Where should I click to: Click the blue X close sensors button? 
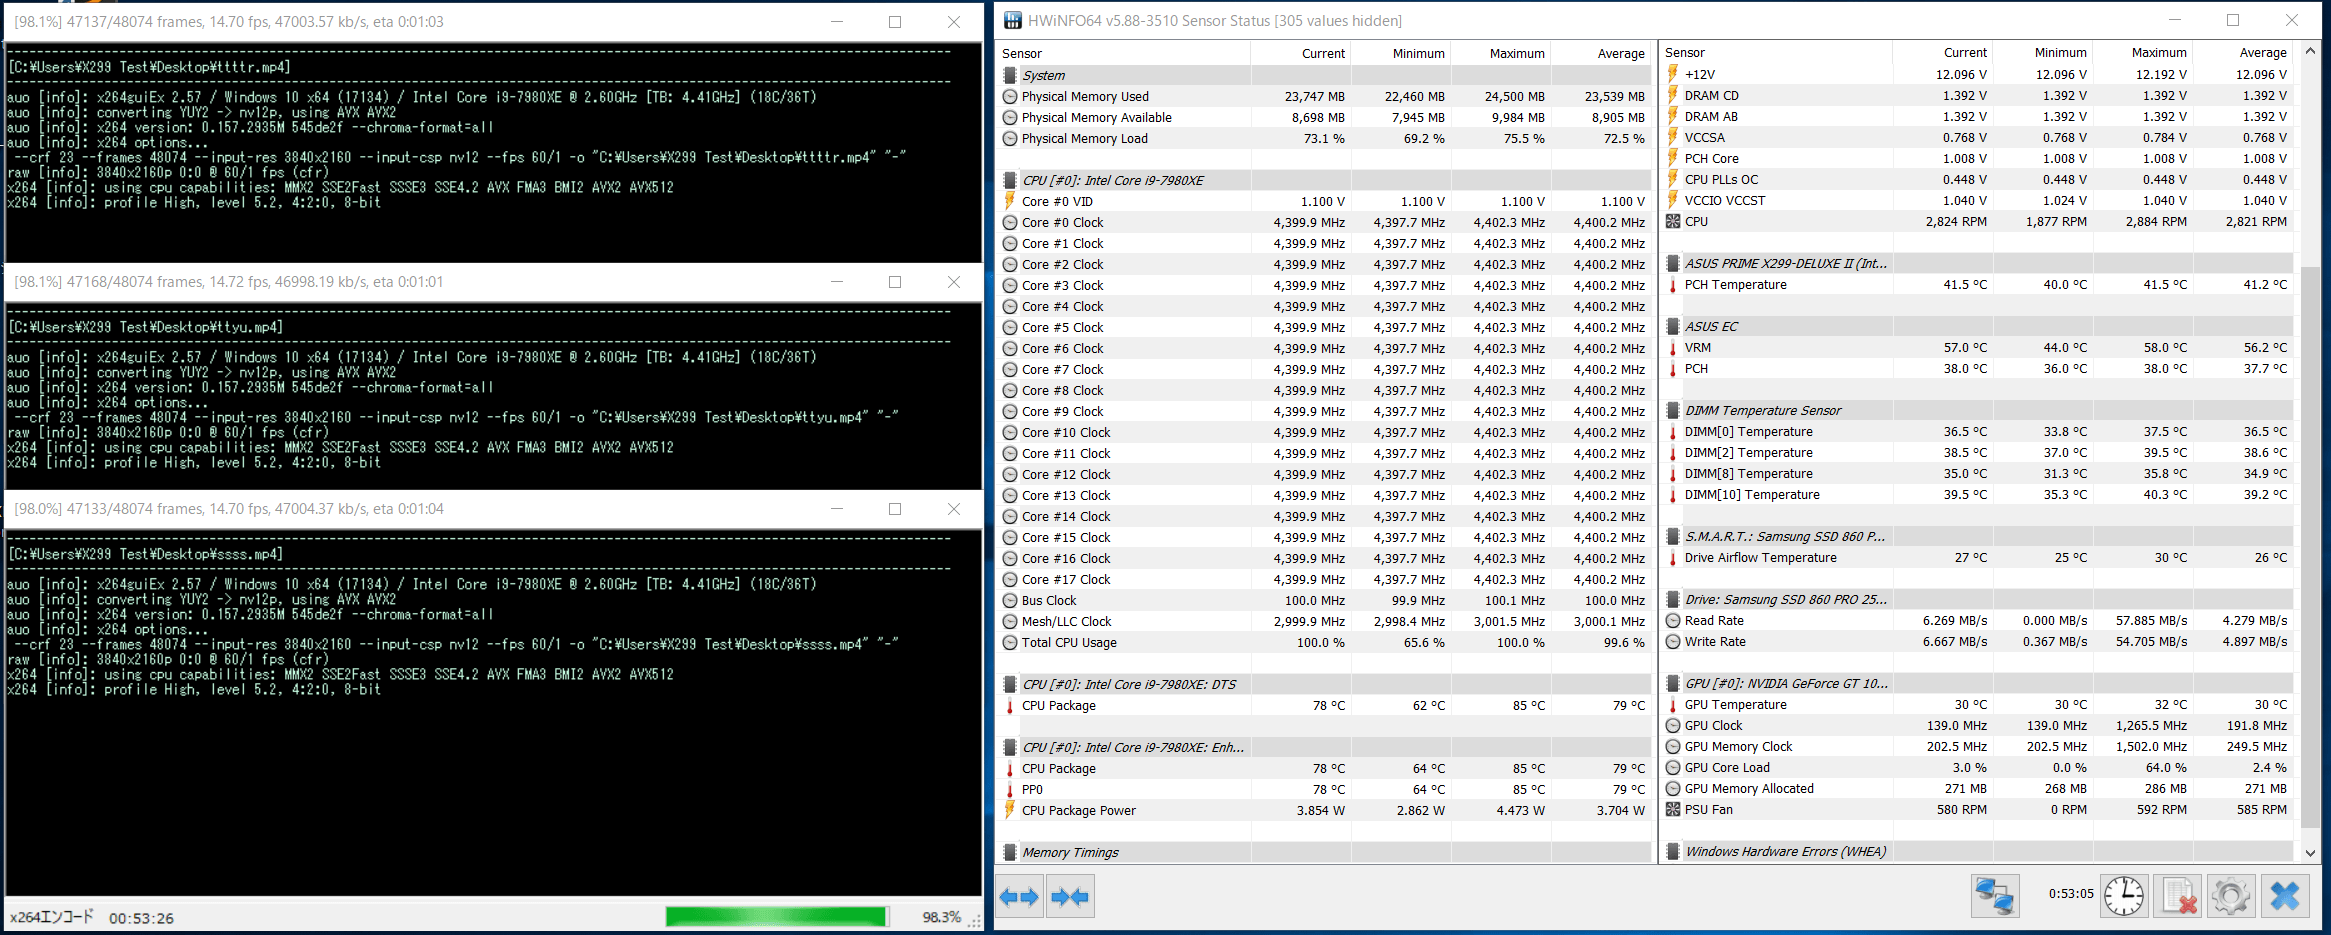tap(2285, 895)
